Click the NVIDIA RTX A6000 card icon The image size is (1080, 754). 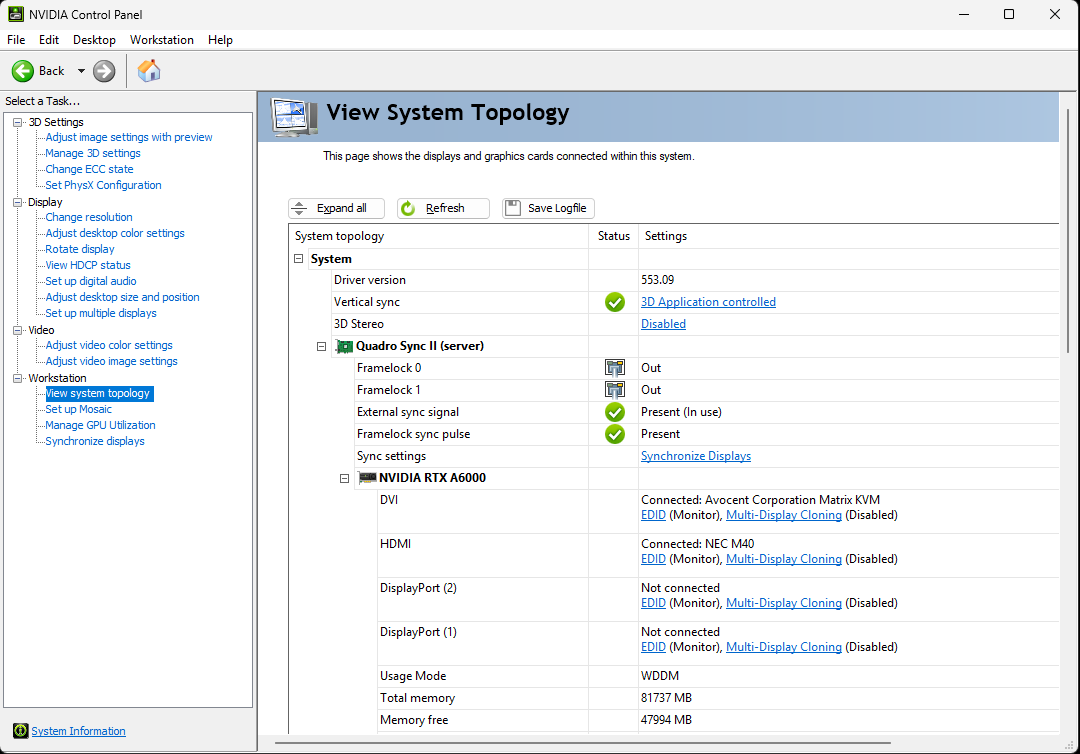click(x=367, y=478)
